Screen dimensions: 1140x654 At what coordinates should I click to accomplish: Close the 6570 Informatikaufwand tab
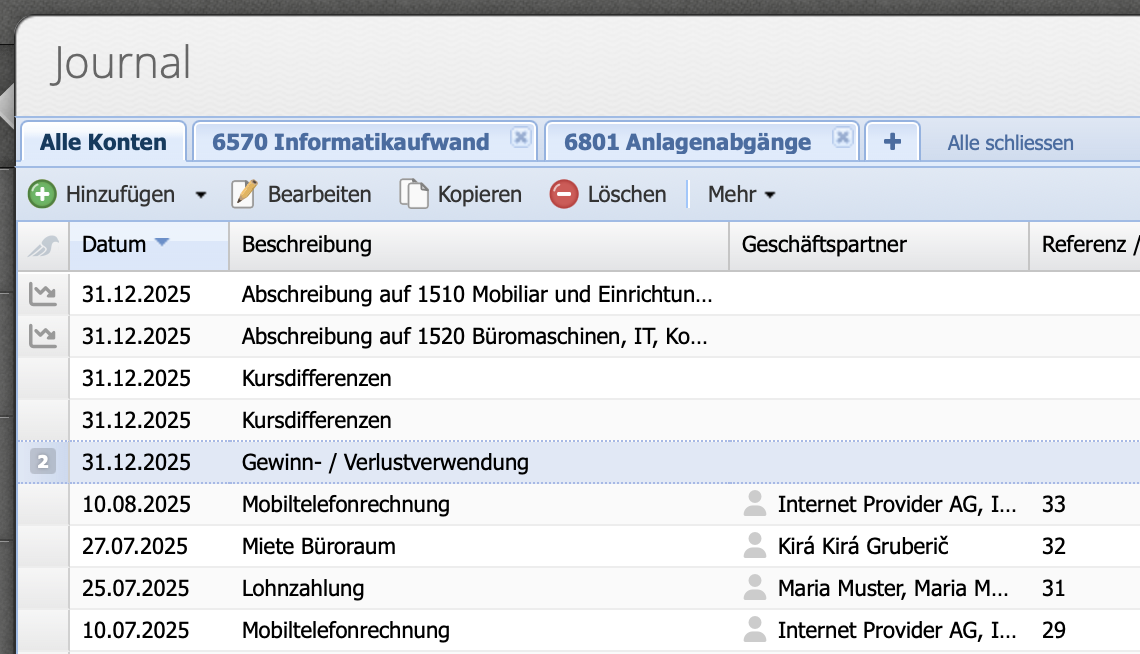click(x=520, y=137)
